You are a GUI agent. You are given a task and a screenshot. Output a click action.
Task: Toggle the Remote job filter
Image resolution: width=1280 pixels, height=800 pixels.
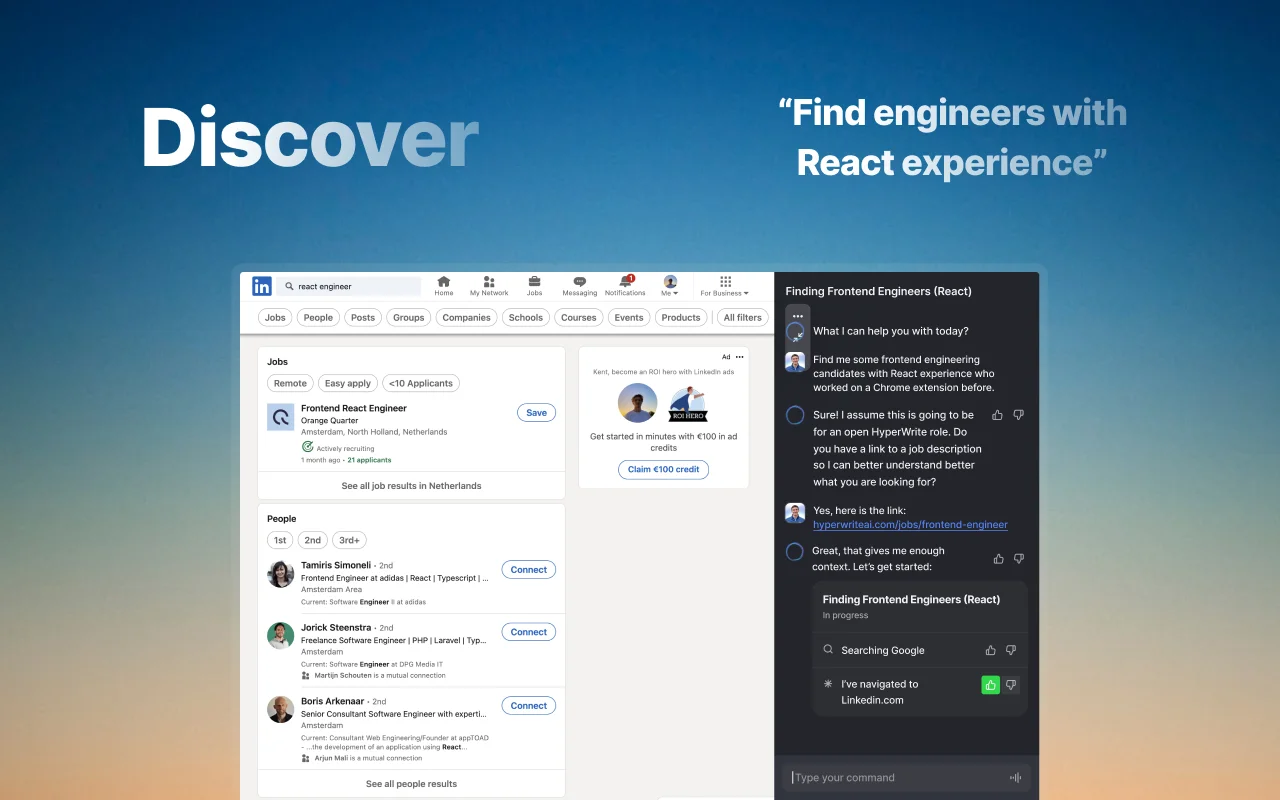pos(289,382)
